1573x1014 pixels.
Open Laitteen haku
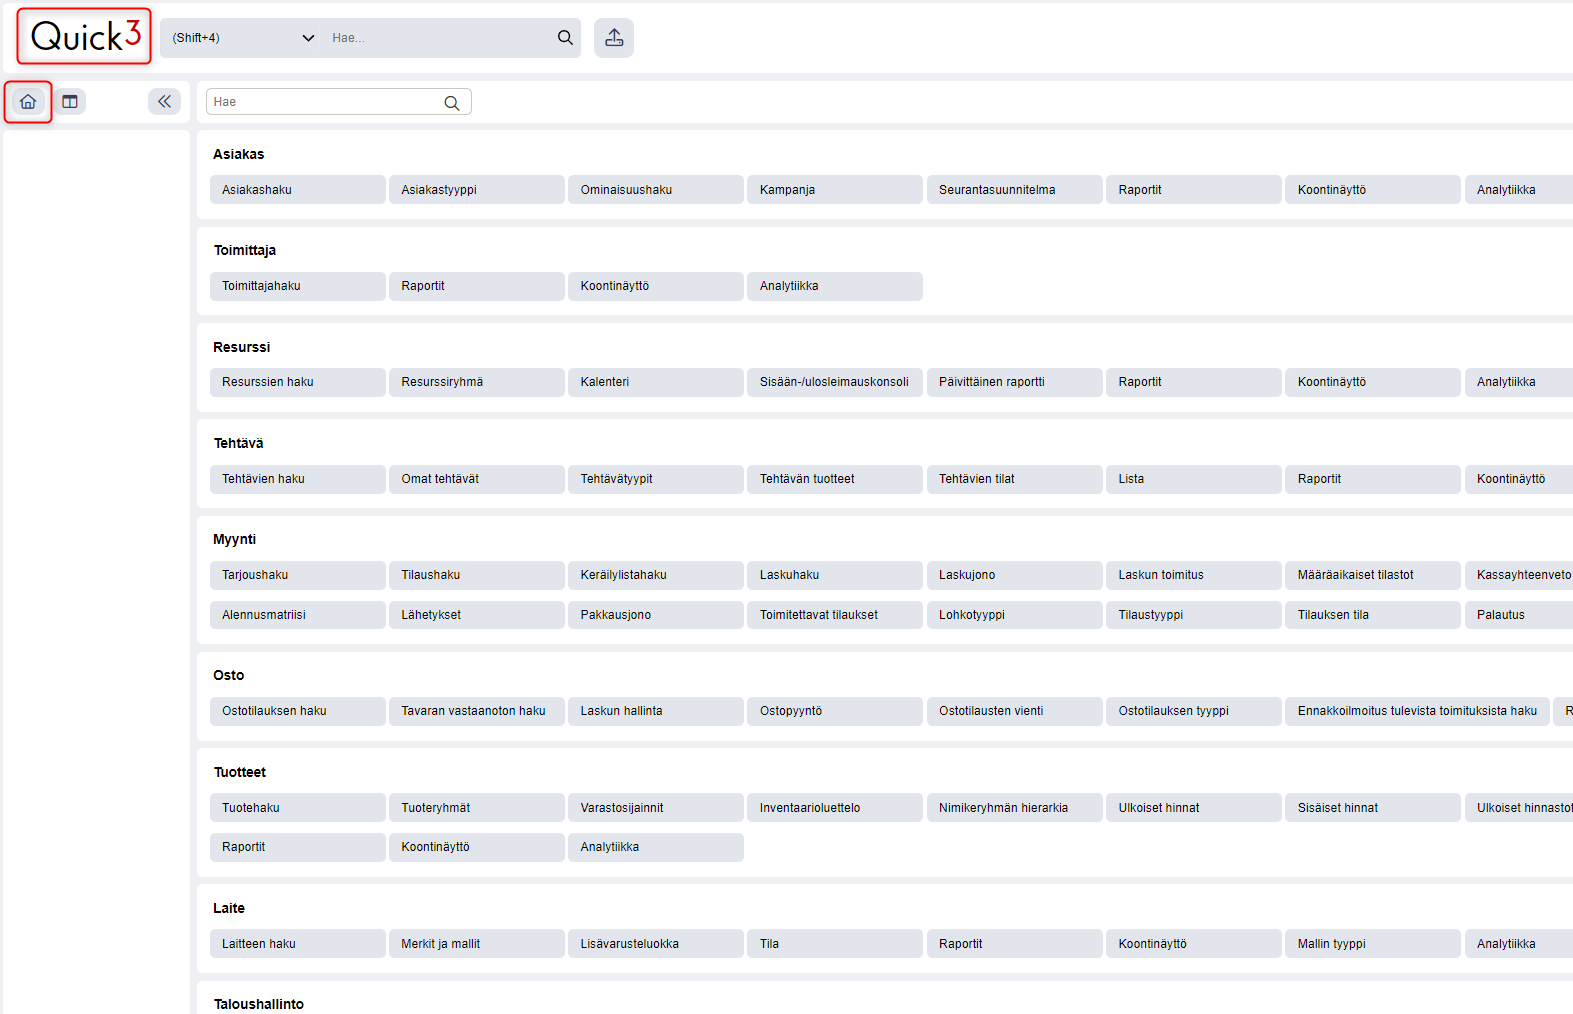coord(298,944)
